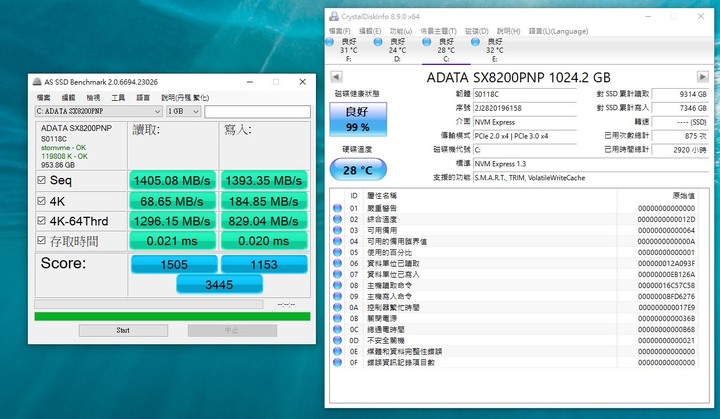Click the 屬性名稱 attribute name column header

point(382,196)
